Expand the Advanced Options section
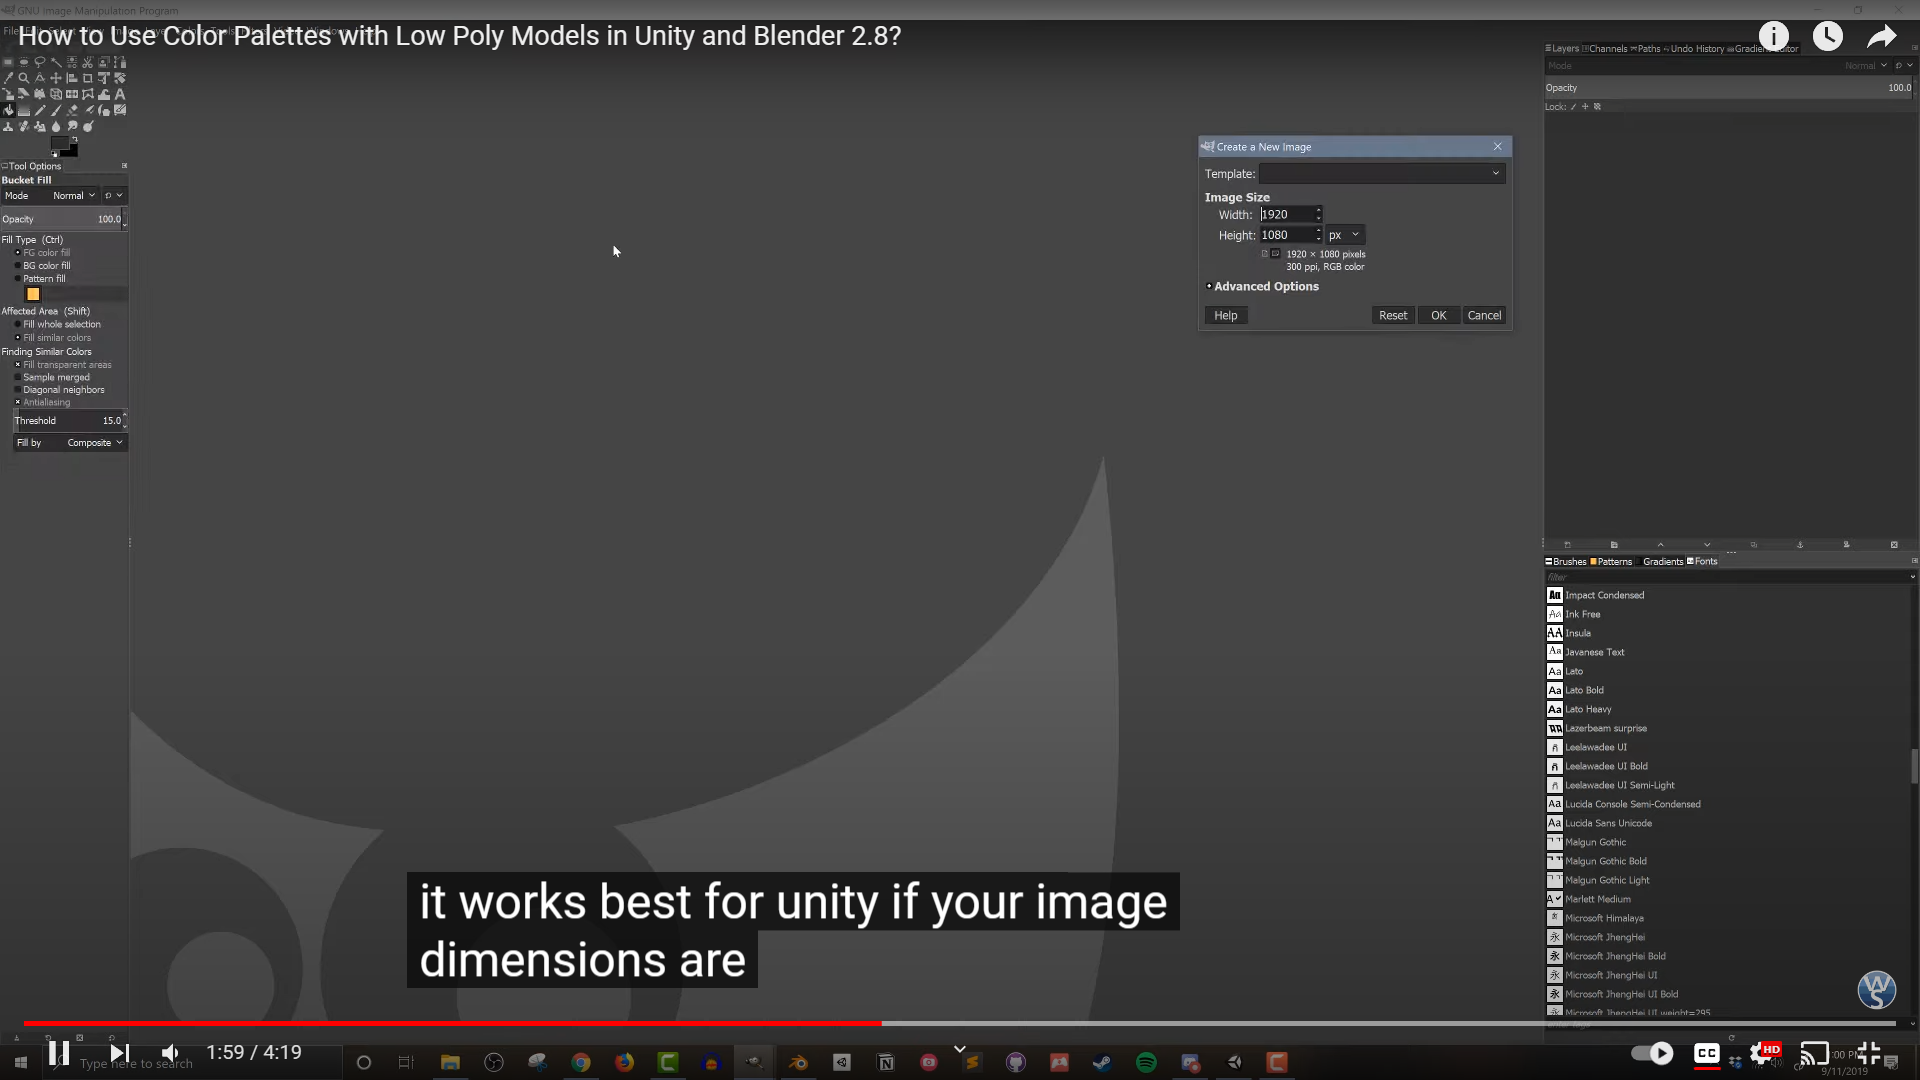1920x1080 pixels. (x=1266, y=286)
